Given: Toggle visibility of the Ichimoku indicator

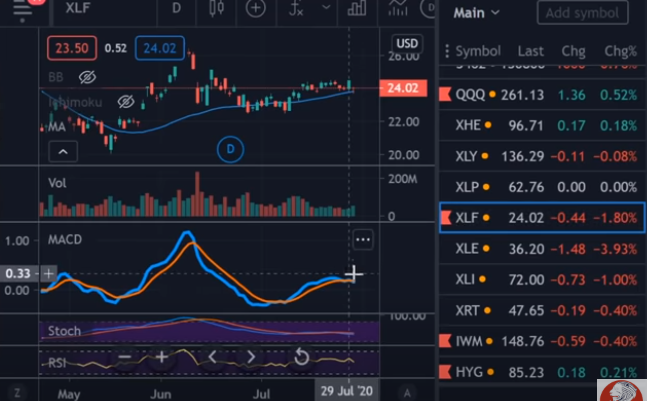Looking at the screenshot, I should pos(126,101).
